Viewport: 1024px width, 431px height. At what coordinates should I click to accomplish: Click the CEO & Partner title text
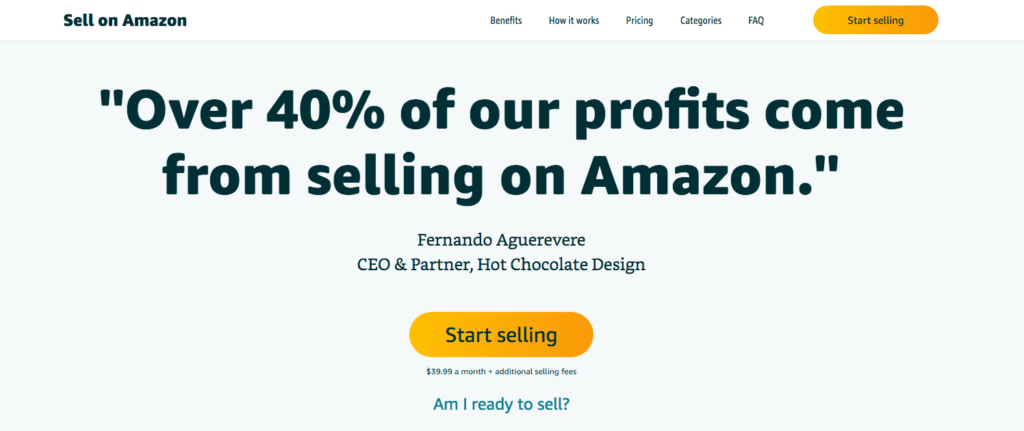pyautogui.click(x=414, y=265)
